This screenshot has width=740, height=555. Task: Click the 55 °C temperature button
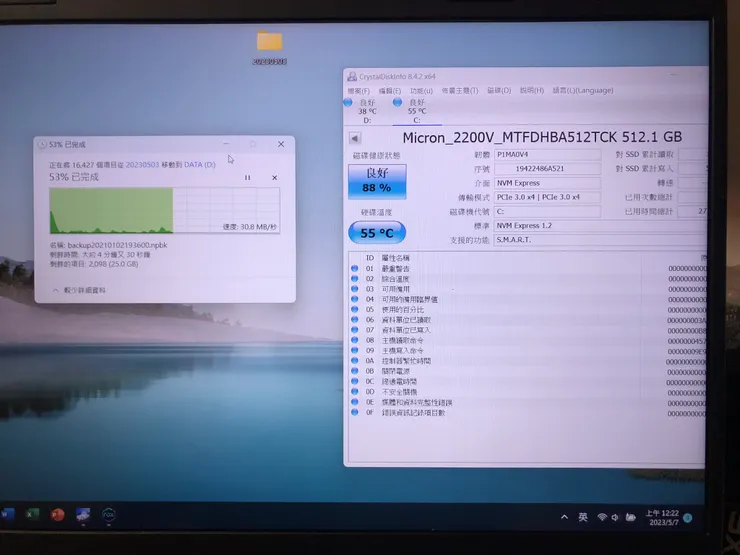click(377, 233)
